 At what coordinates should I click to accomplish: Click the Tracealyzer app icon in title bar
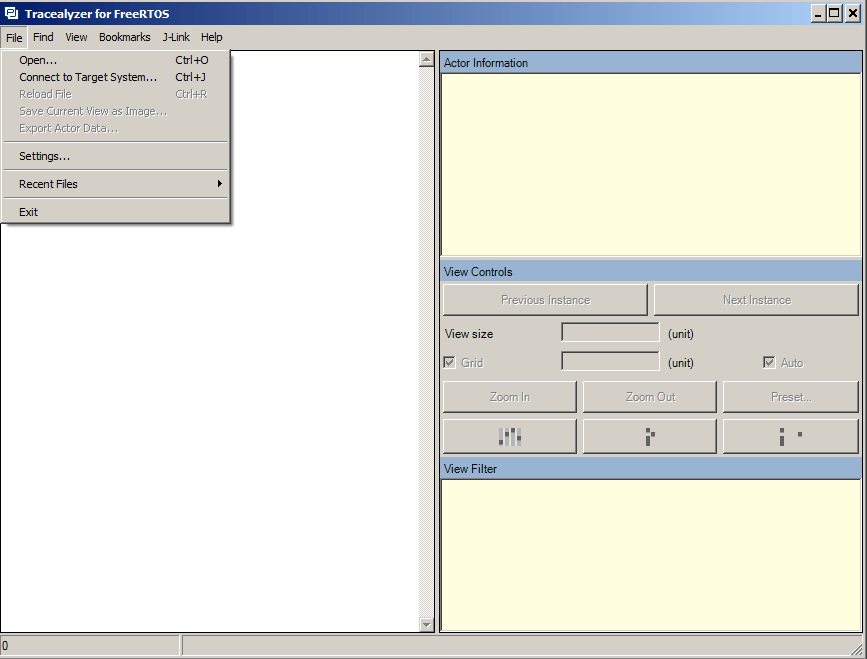(x=11, y=13)
